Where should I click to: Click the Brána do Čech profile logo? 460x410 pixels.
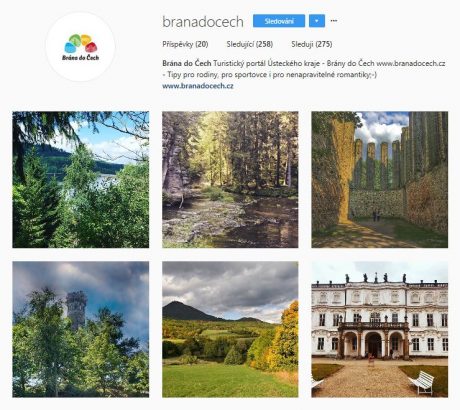pyautogui.click(x=80, y=47)
